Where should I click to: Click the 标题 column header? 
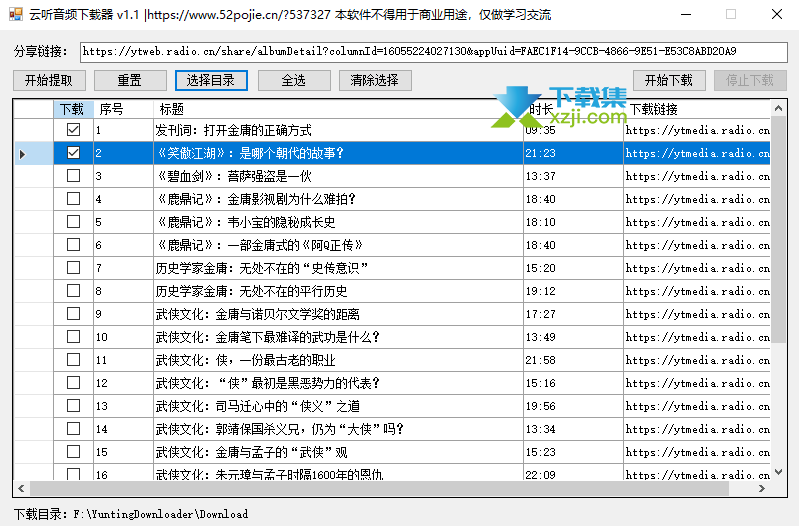pyautogui.click(x=338, y=109)
